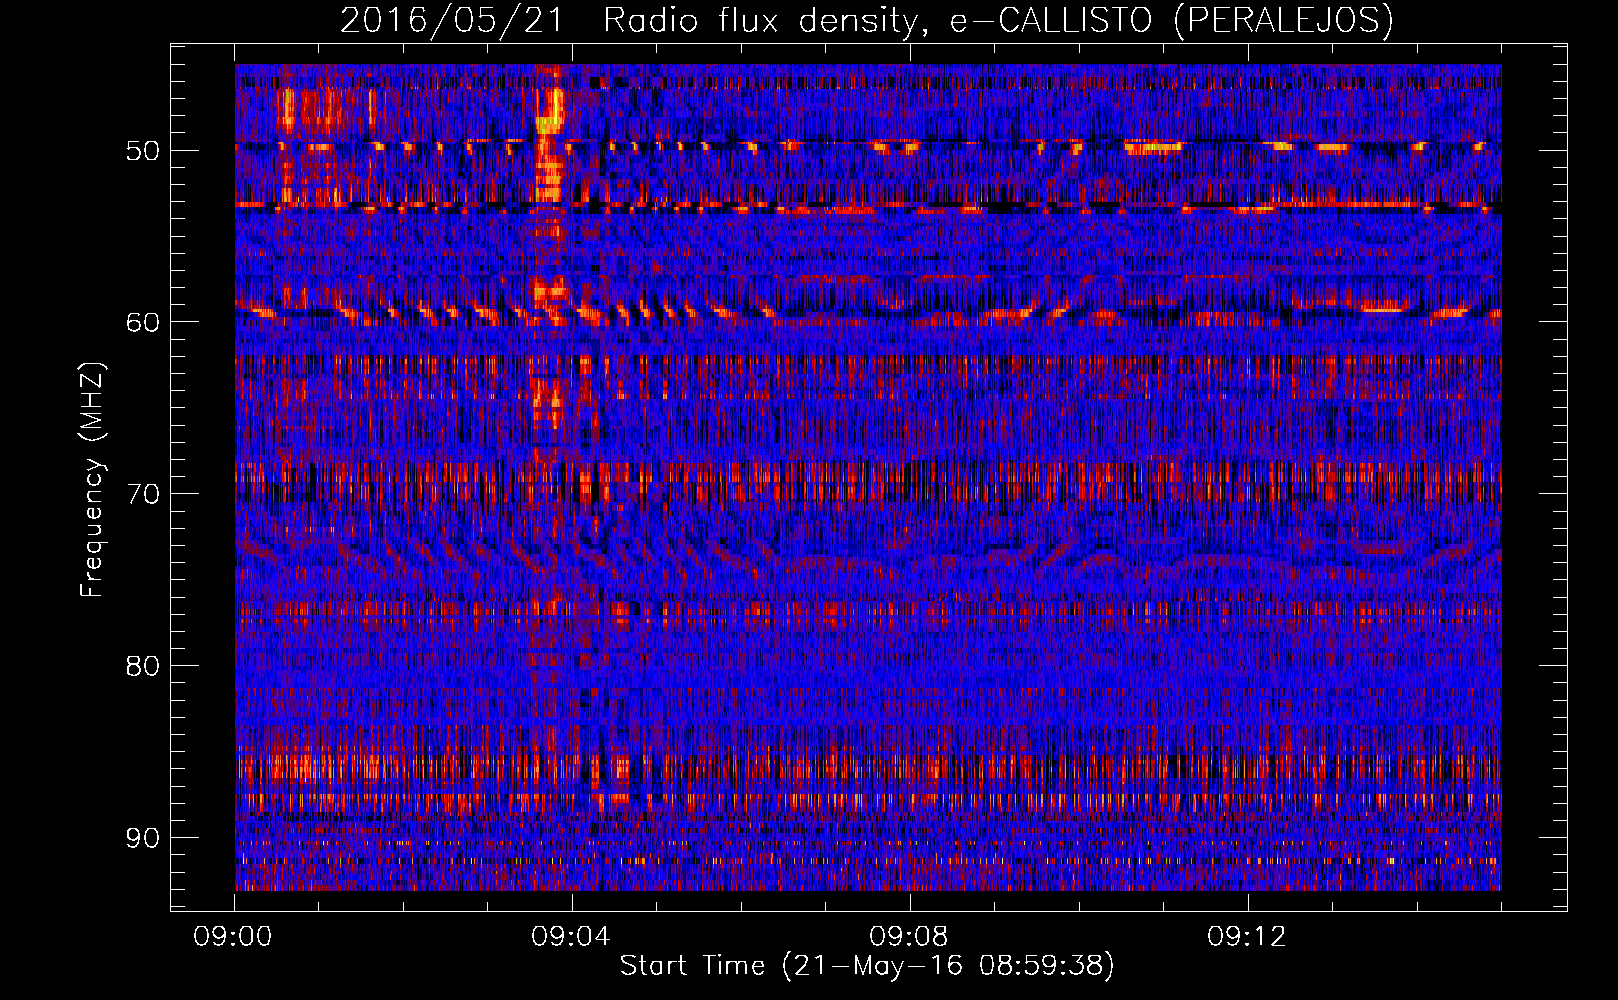Click the 09:00 time tick label

click(x=233, y=937)
